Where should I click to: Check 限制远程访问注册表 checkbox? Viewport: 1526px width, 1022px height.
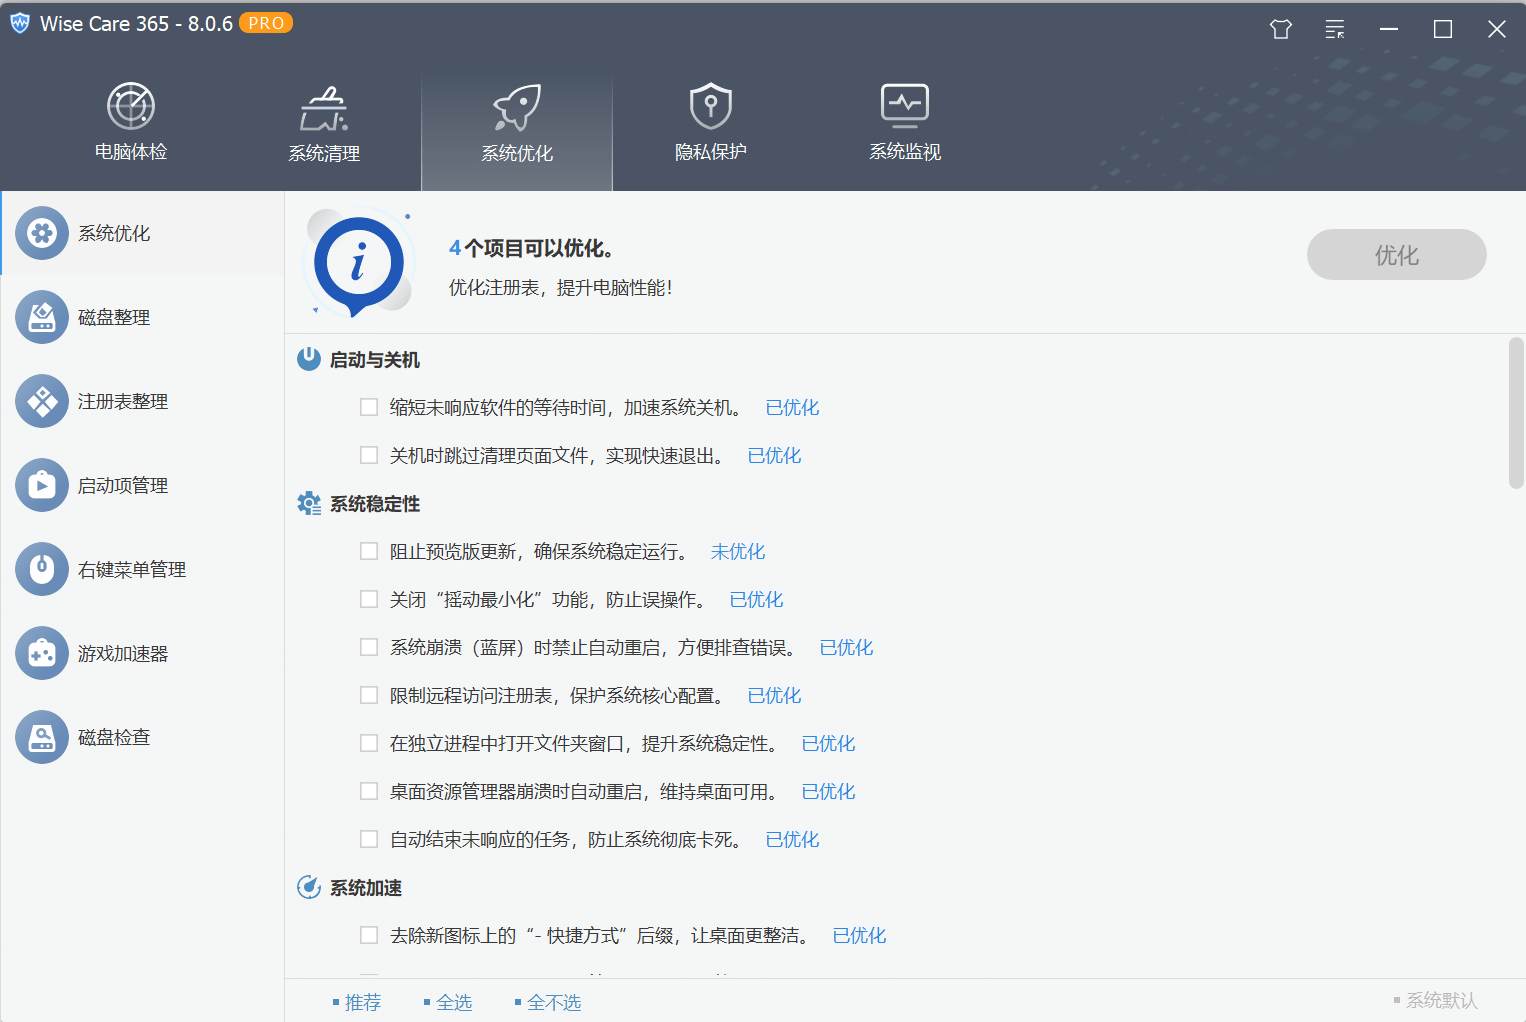(369, 695)
